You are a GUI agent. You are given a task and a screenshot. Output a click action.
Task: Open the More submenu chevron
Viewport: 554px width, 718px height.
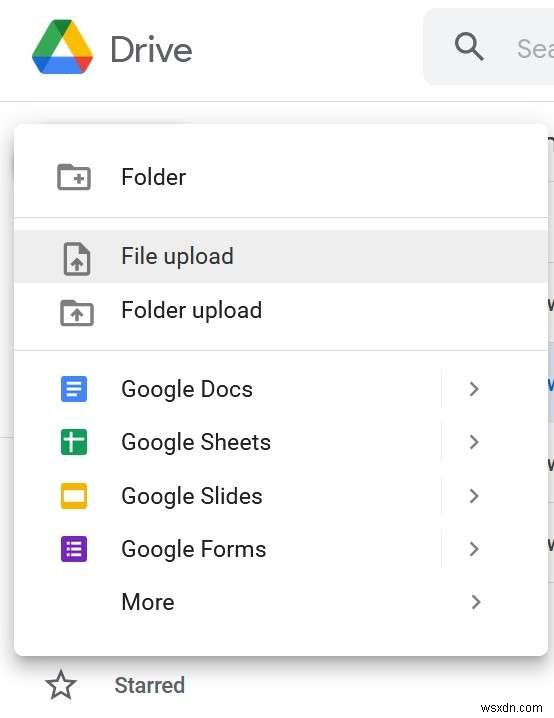[476, 602]
